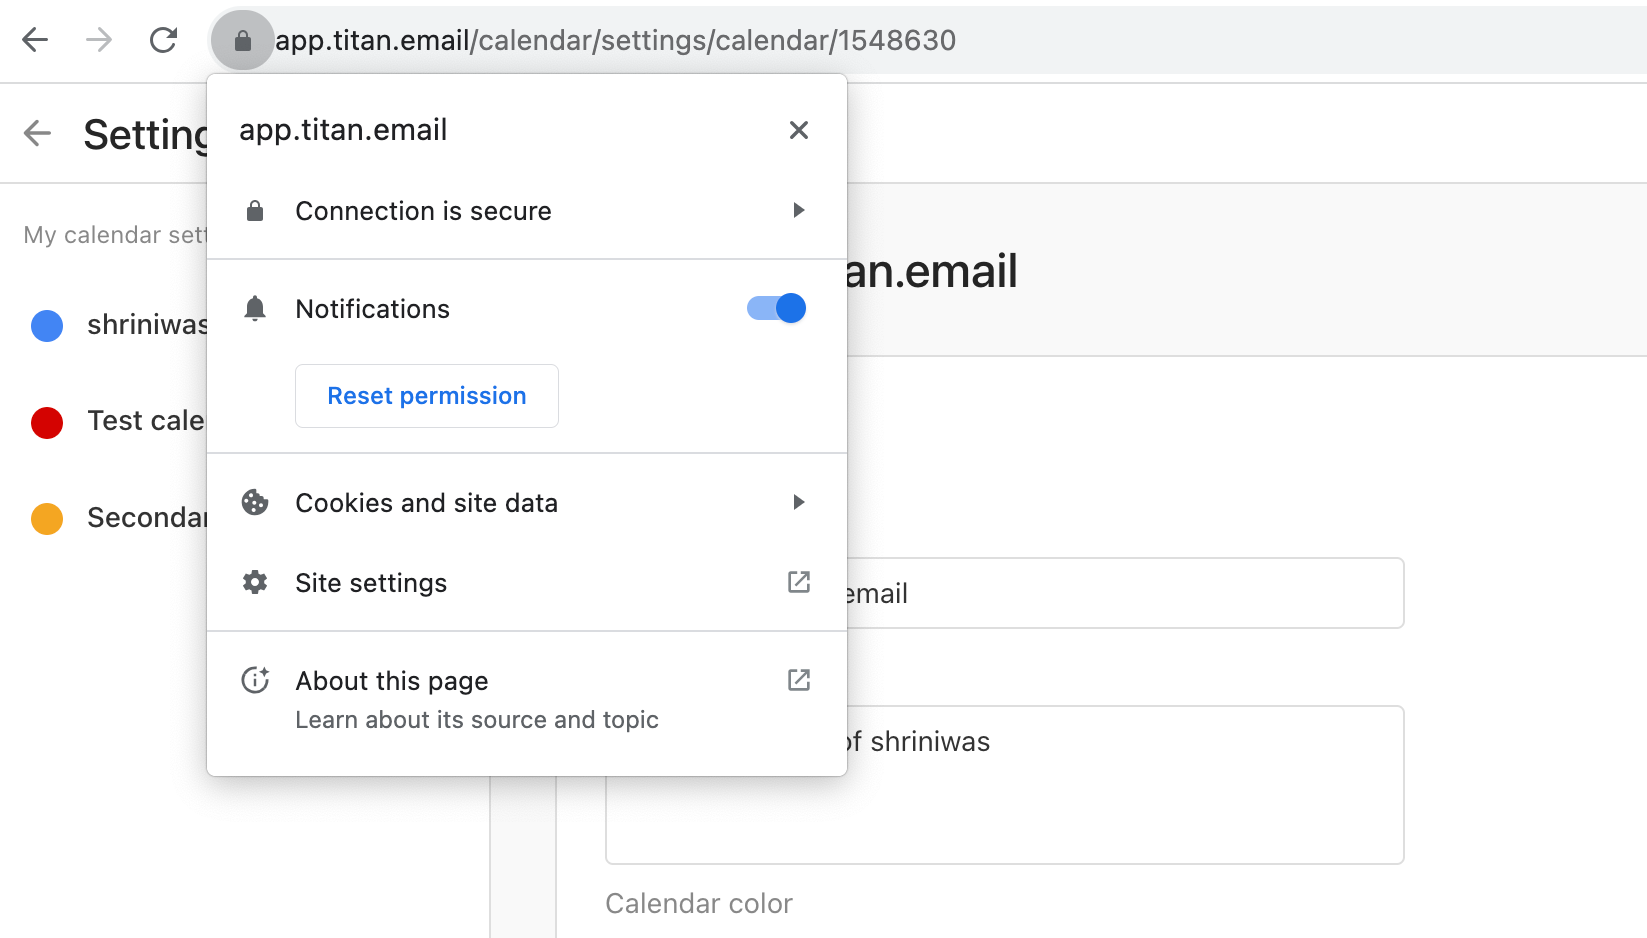Click the Notifications bell icon

(x=255, y=308)
